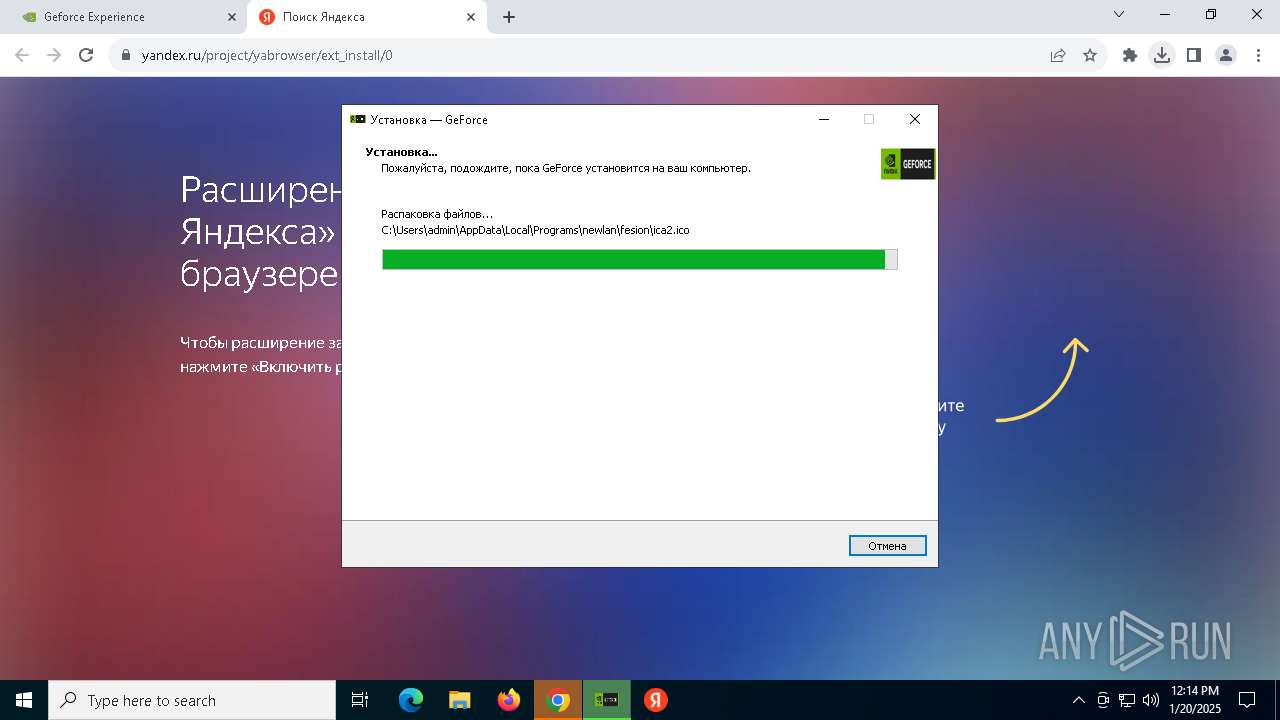
Task: Switch to GeForce installer in taskbar
Action: 607,700
